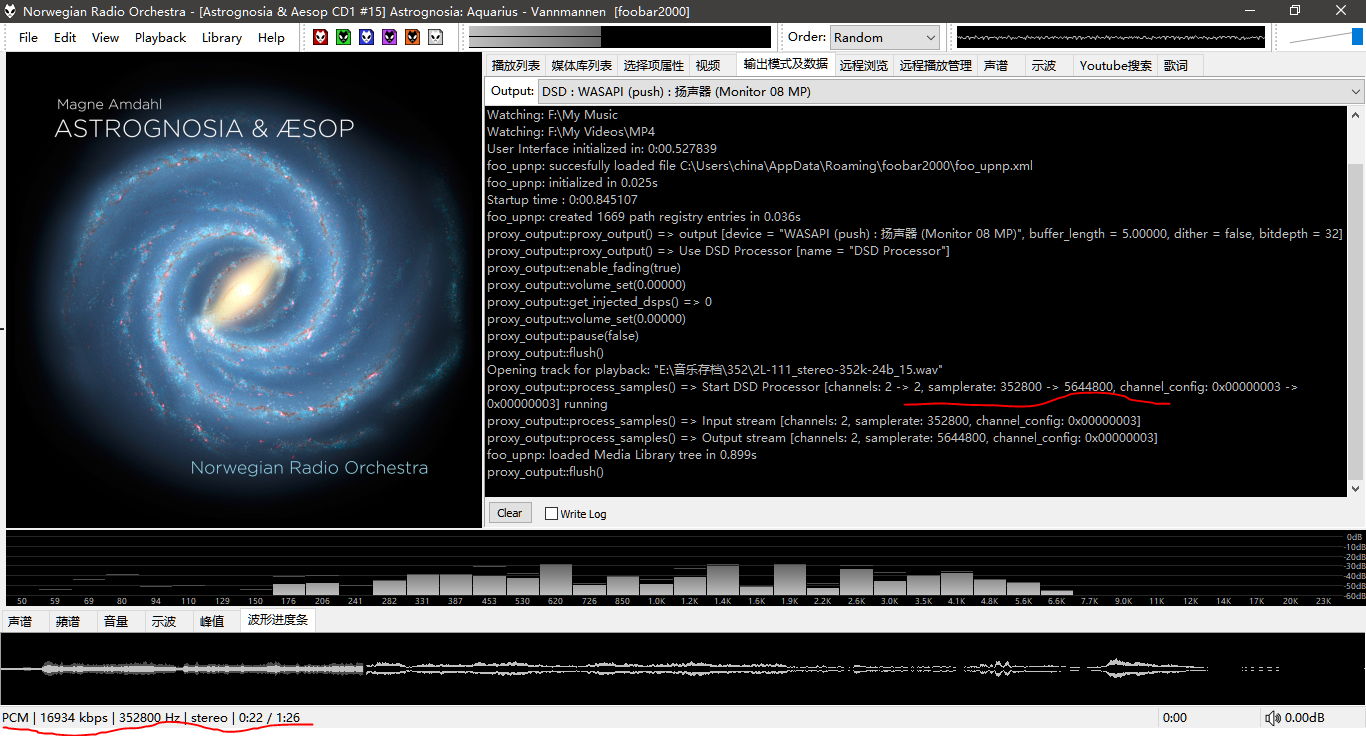
Task: Switch to the Youtube搜索 tab
Action: tap(1115, 65)
